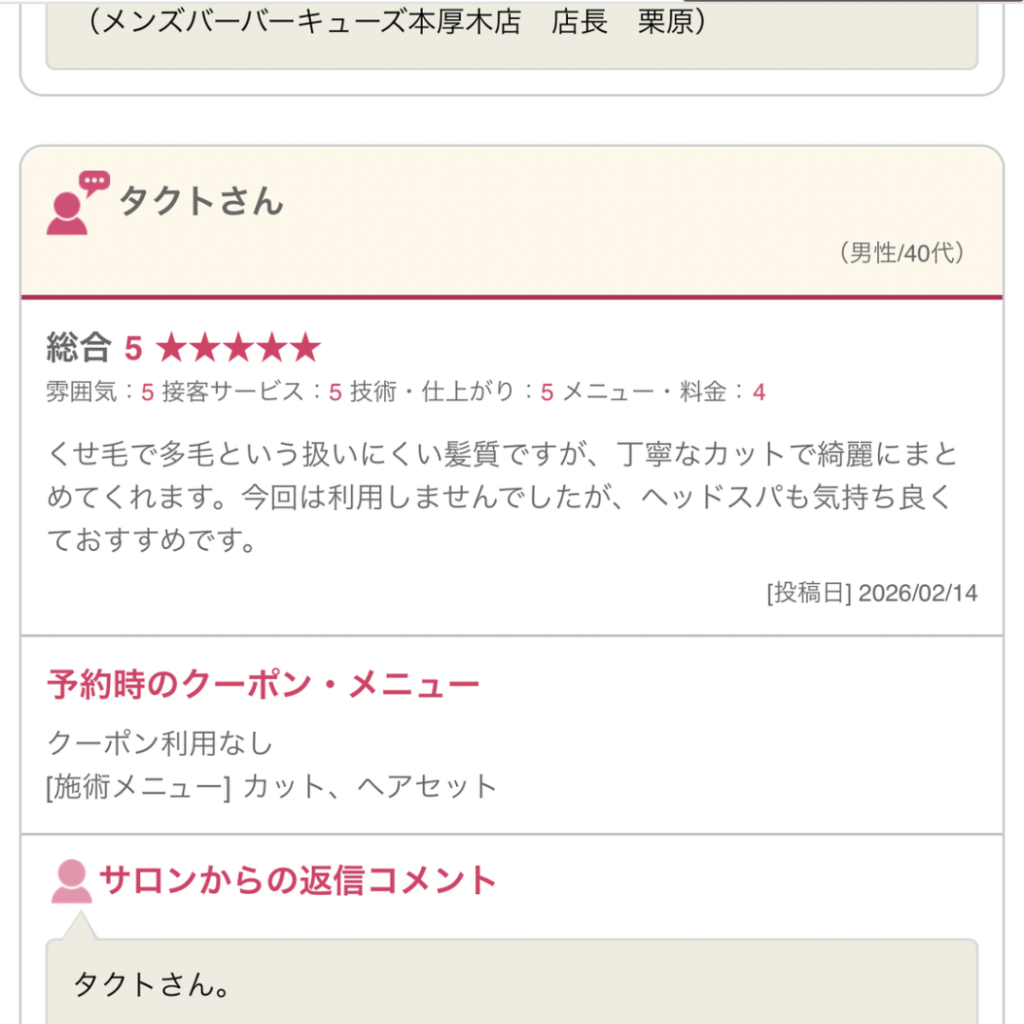Click the 雰囲気 rating score
This screenshot has height=1024, width=1024.
(x=147, y=392)
